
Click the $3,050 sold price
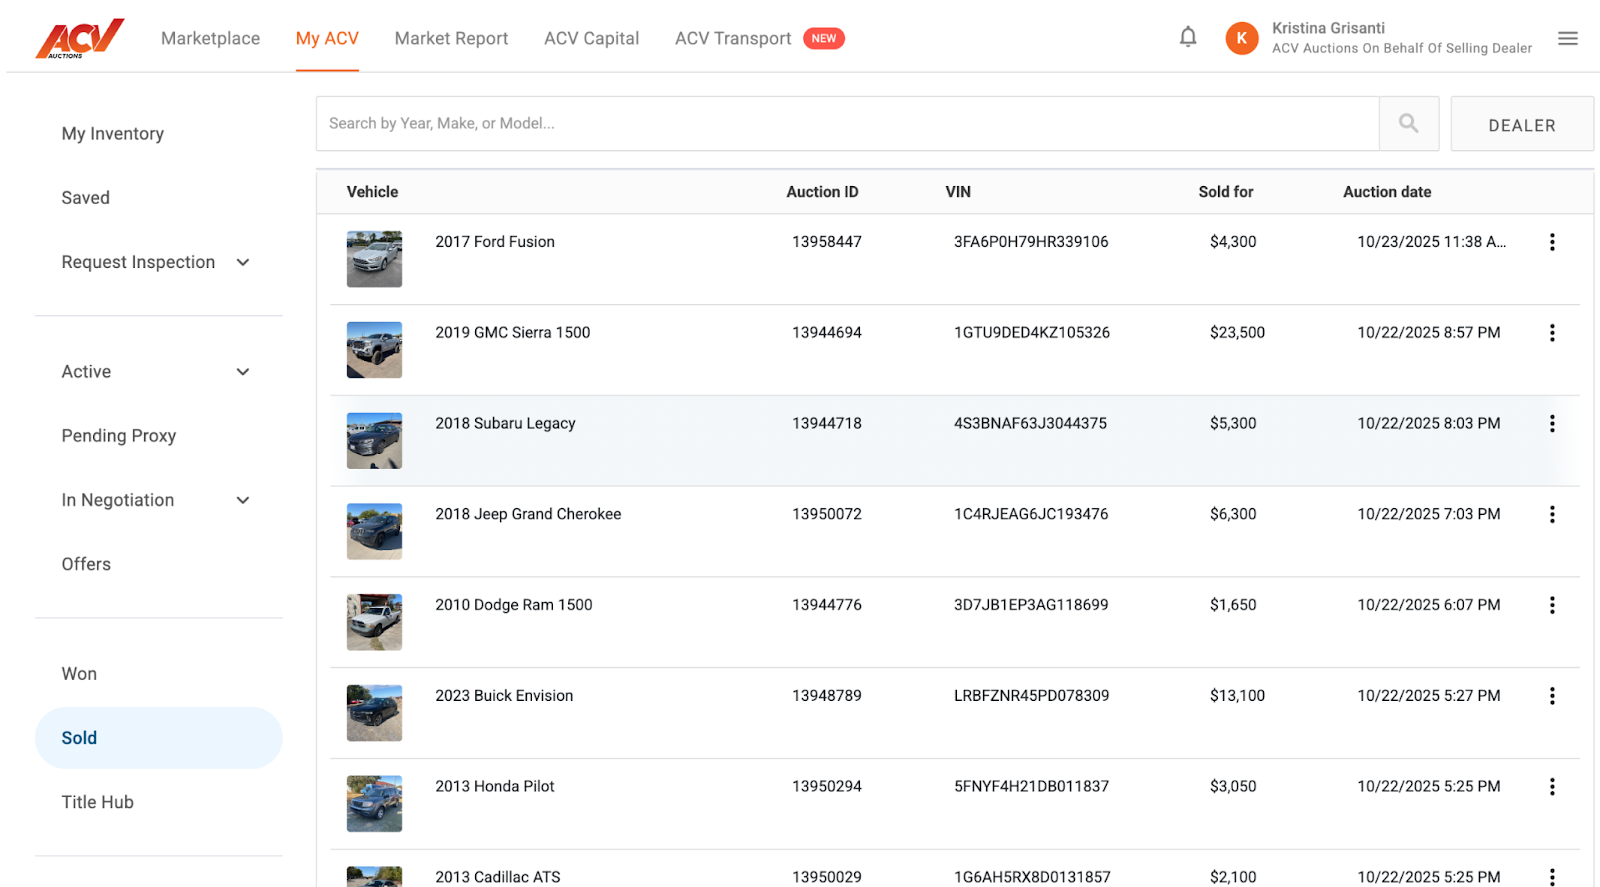pyautogui.click(x=1233, y=787)
